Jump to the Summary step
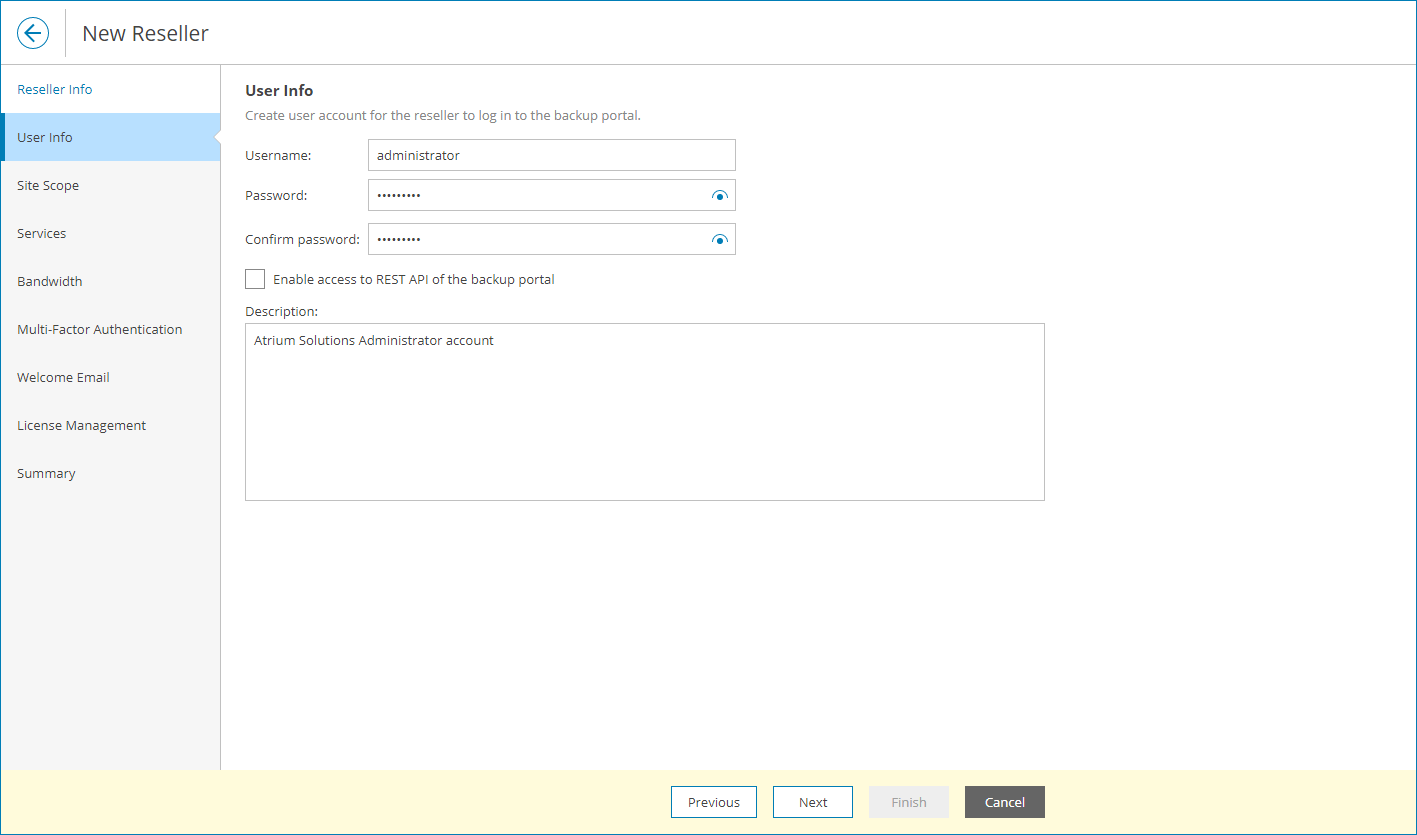 [x=46, y=472]
